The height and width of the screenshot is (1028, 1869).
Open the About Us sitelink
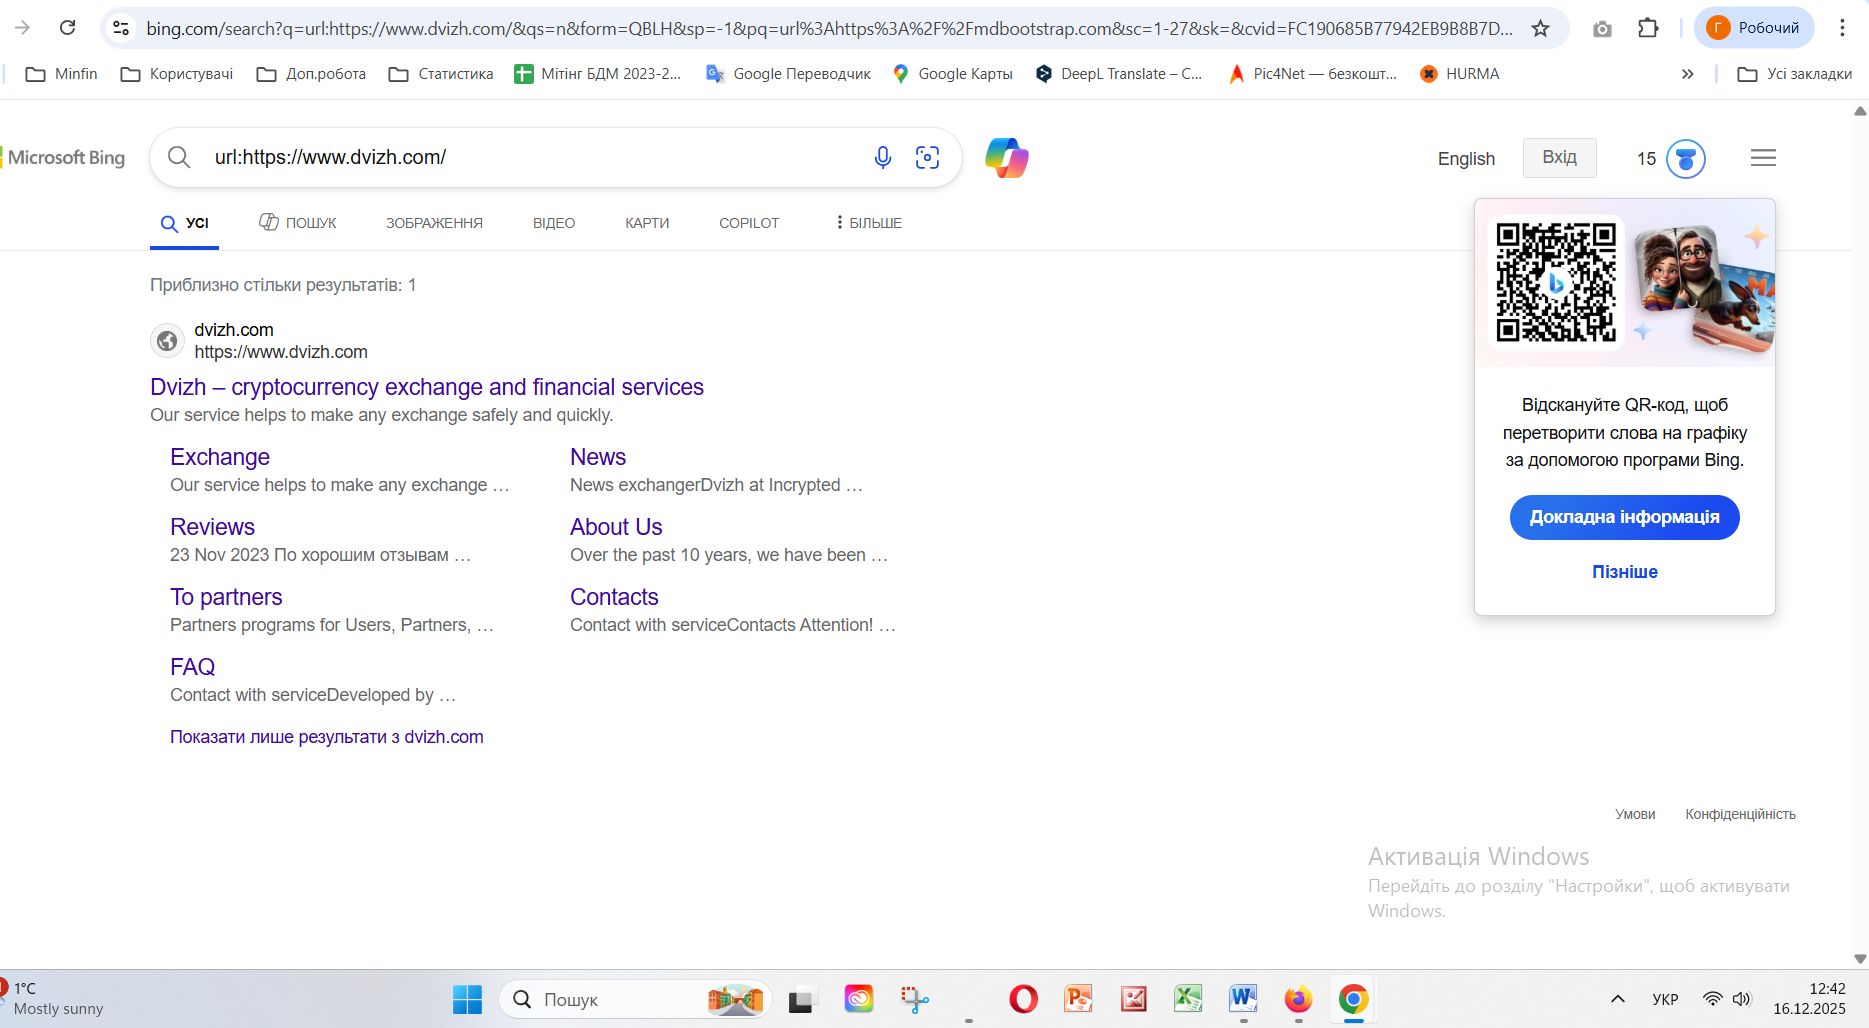click(x=616, y=527)
